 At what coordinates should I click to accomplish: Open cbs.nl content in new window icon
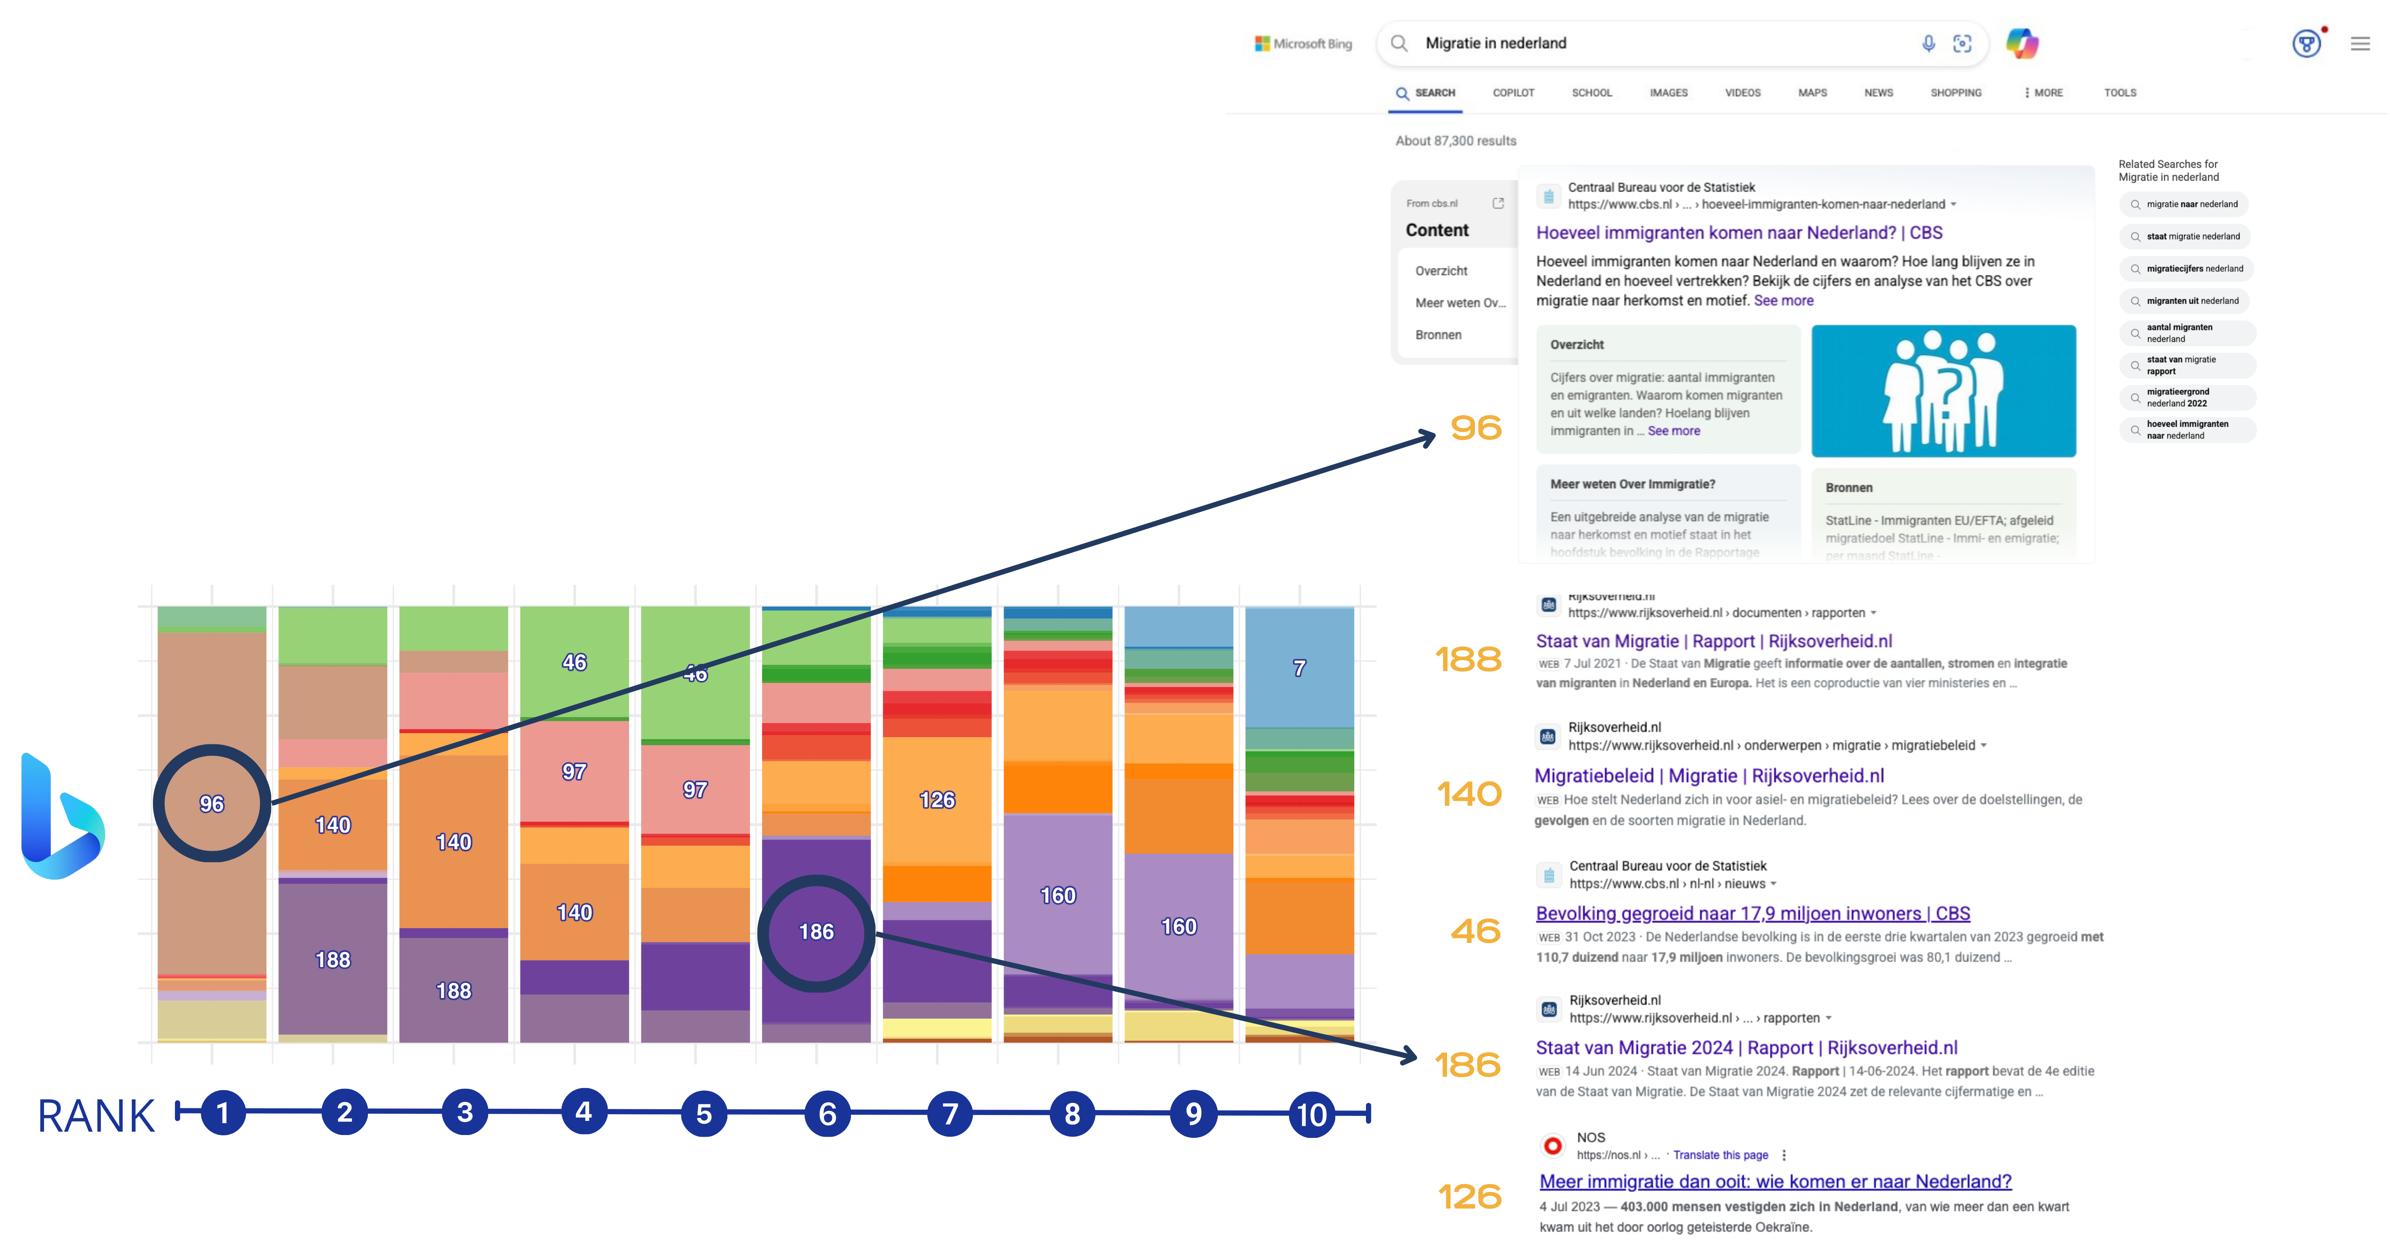1497,203
